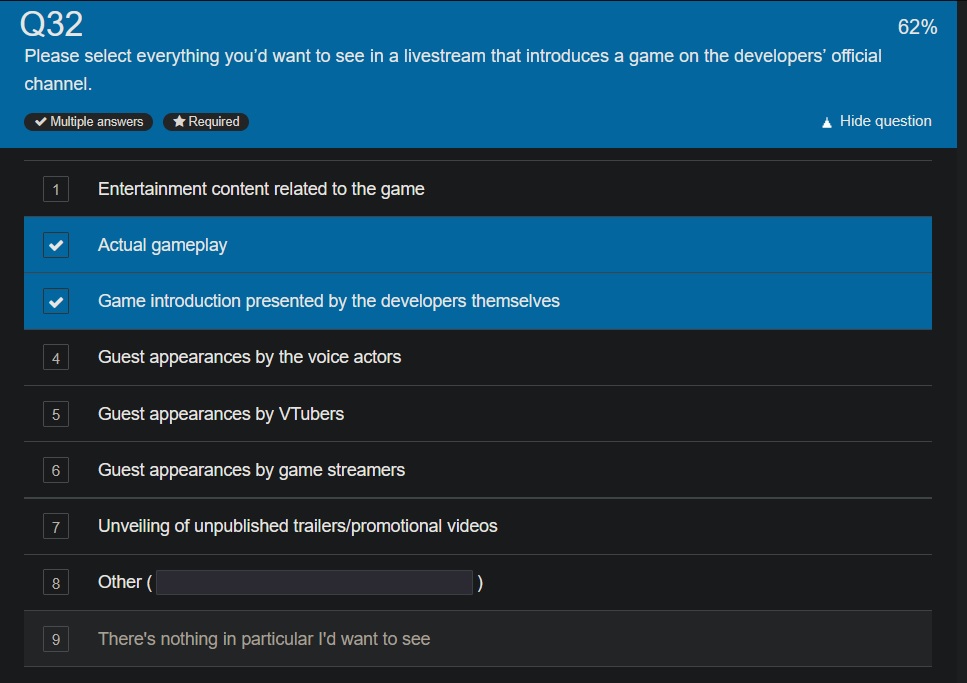Tick checkbox 4 for voice actors

[x=56, y=357]
